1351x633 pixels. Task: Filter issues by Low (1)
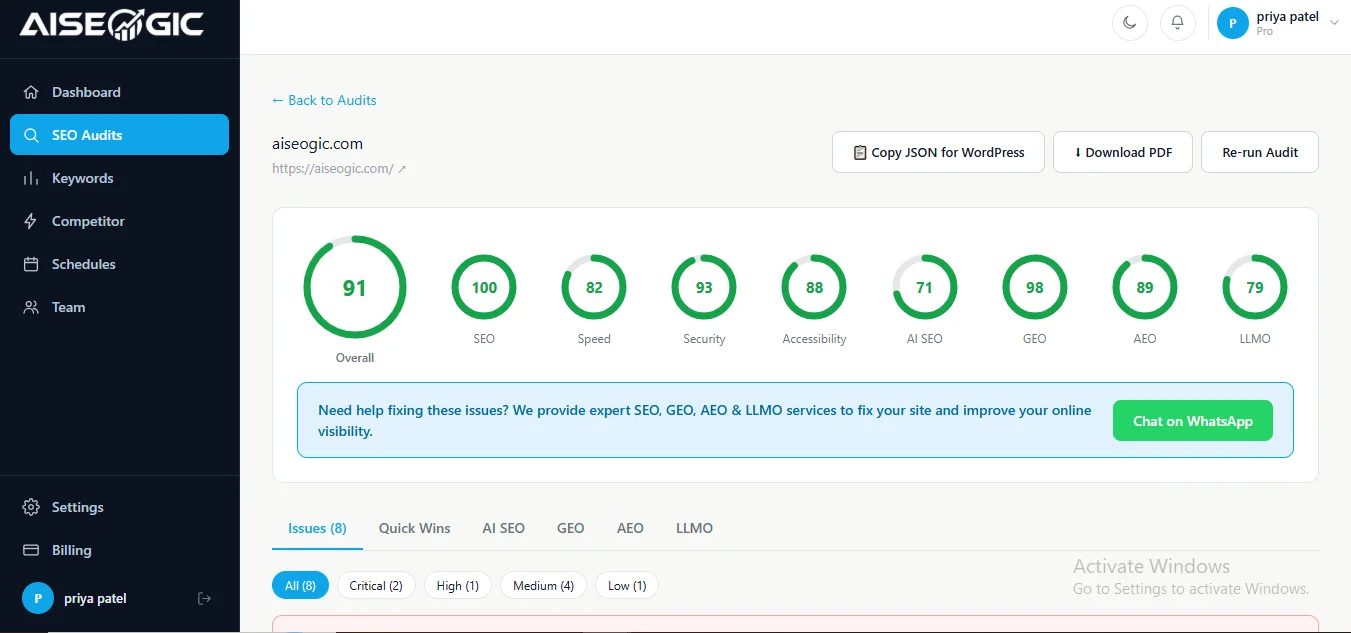point(627,585)
